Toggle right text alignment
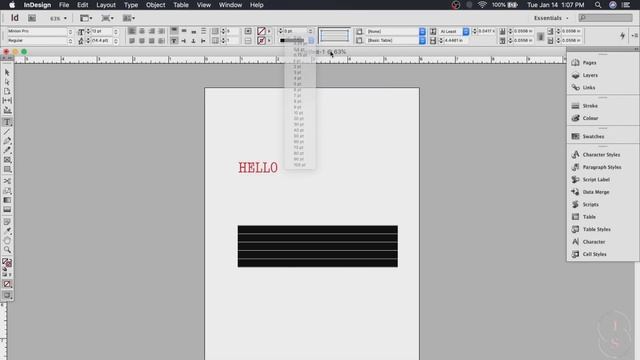Screen dimensions: 640x360 coord(151,31)
